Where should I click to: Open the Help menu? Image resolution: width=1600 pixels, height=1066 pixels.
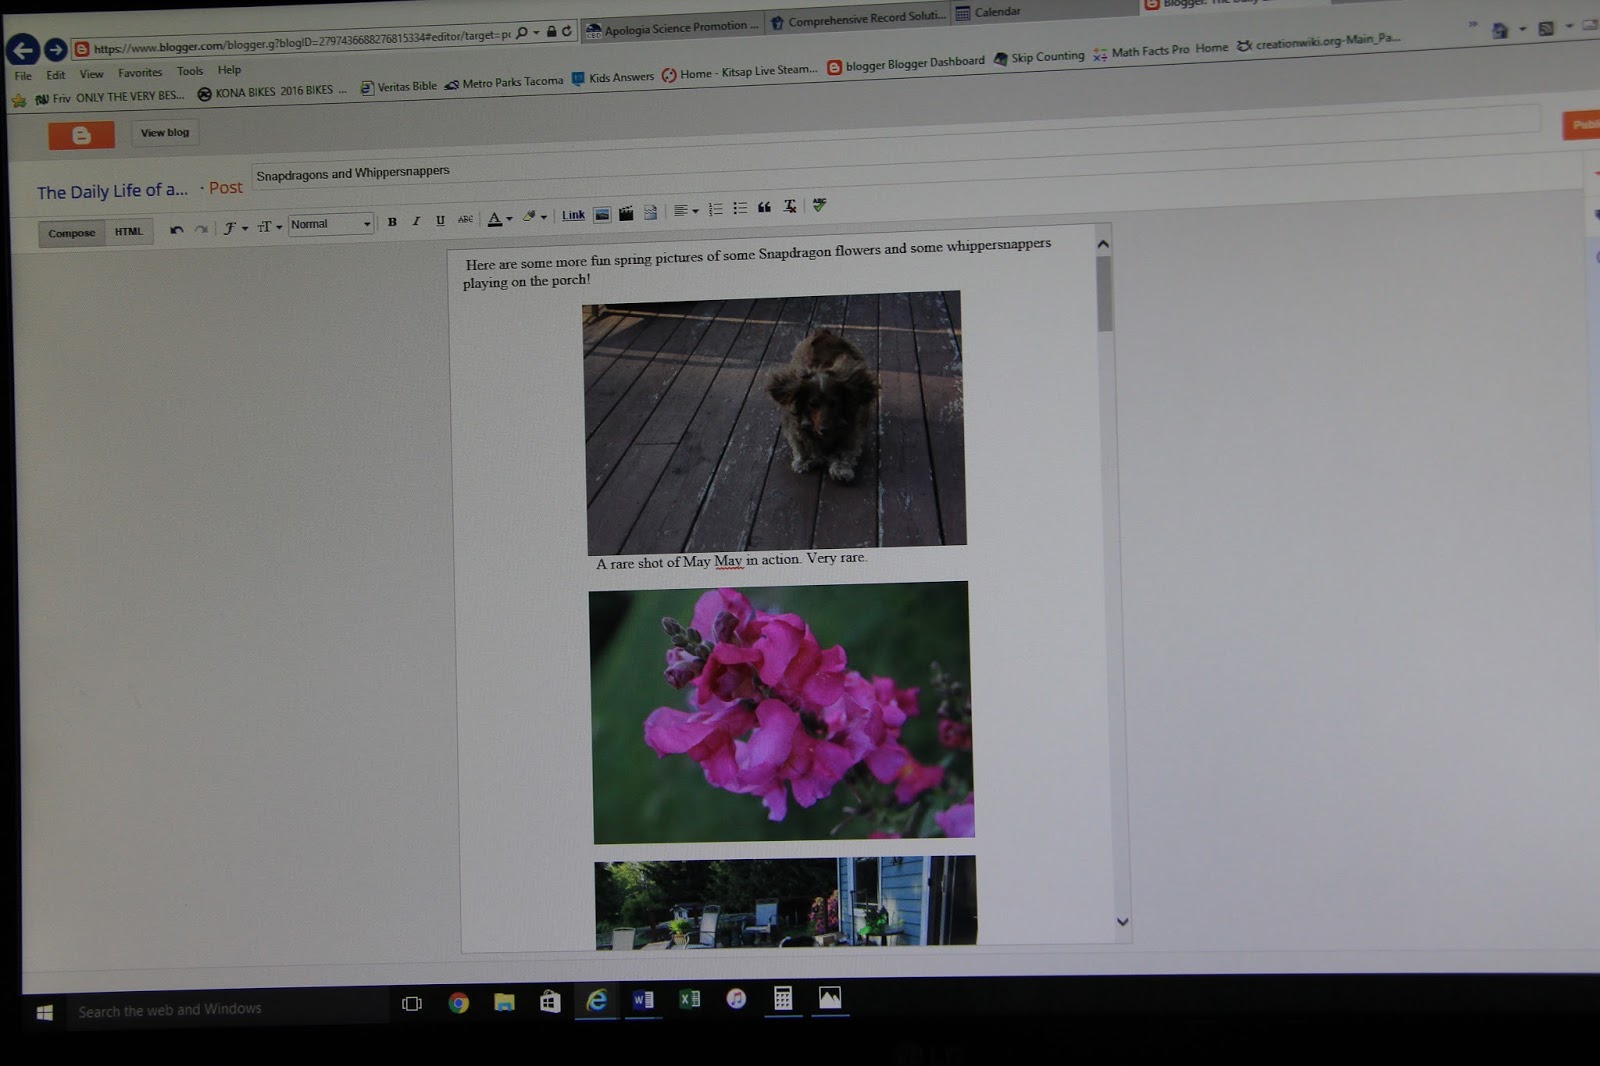(x=229, y=70)
